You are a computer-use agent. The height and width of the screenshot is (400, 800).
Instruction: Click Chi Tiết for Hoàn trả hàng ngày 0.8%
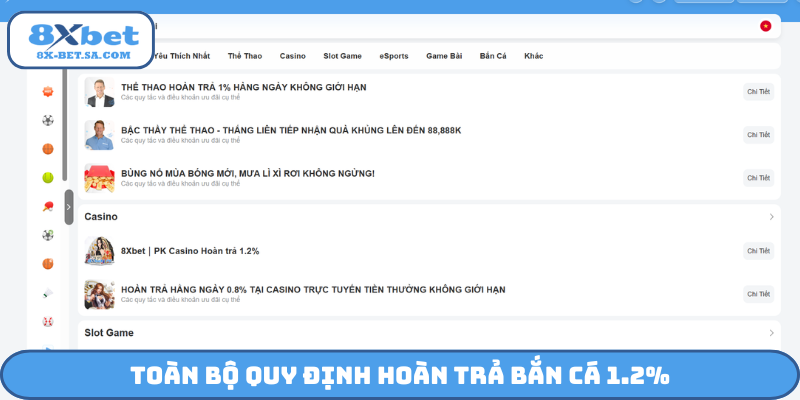click(758, 294)
